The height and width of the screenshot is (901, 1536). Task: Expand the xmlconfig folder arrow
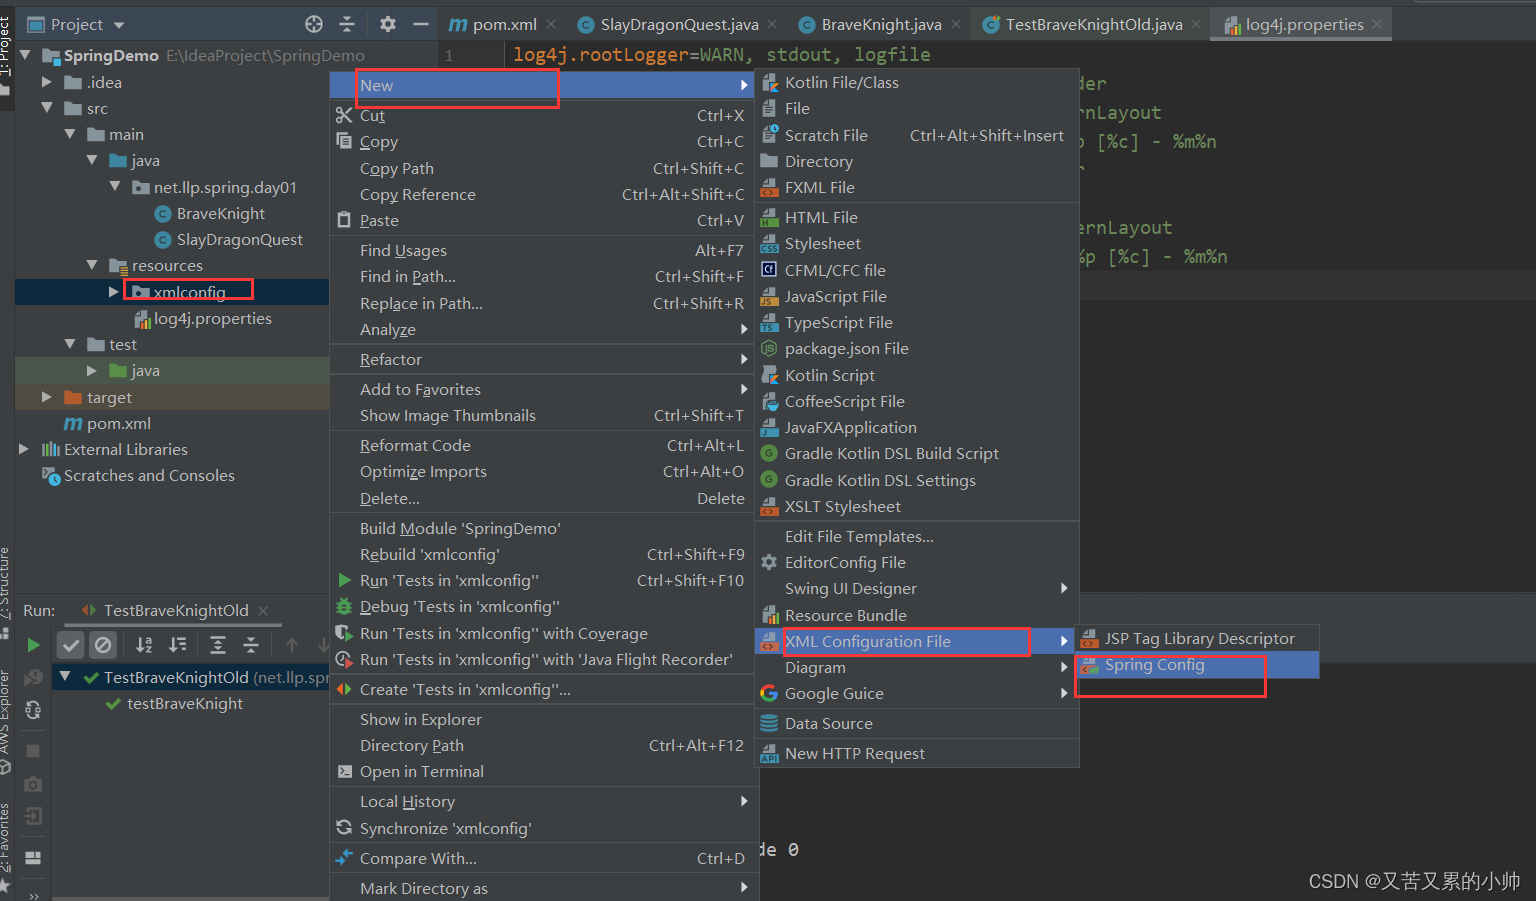pos(114,292)
